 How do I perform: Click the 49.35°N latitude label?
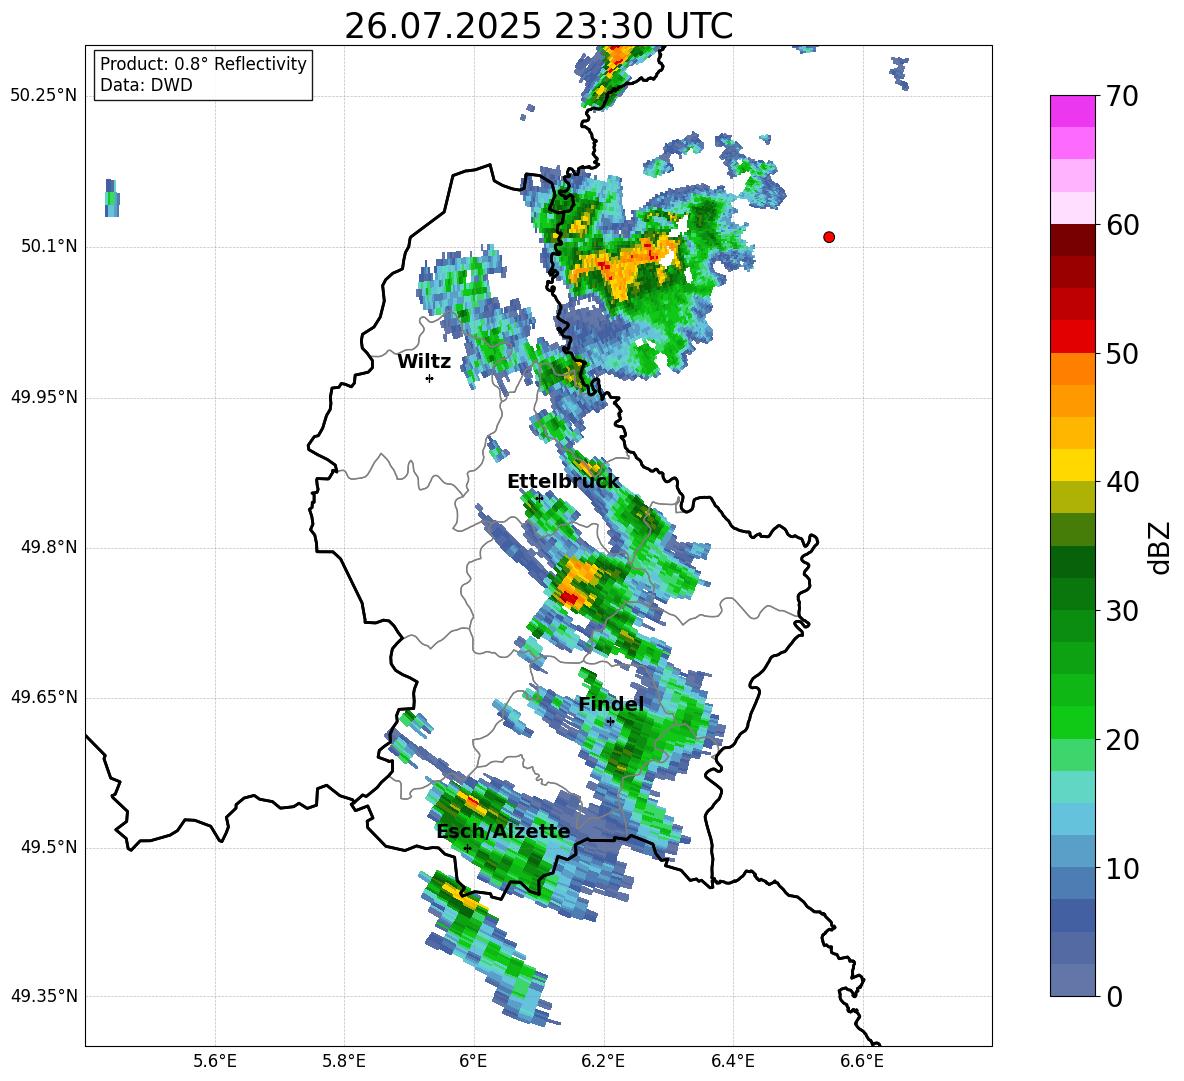coord(44,996)
